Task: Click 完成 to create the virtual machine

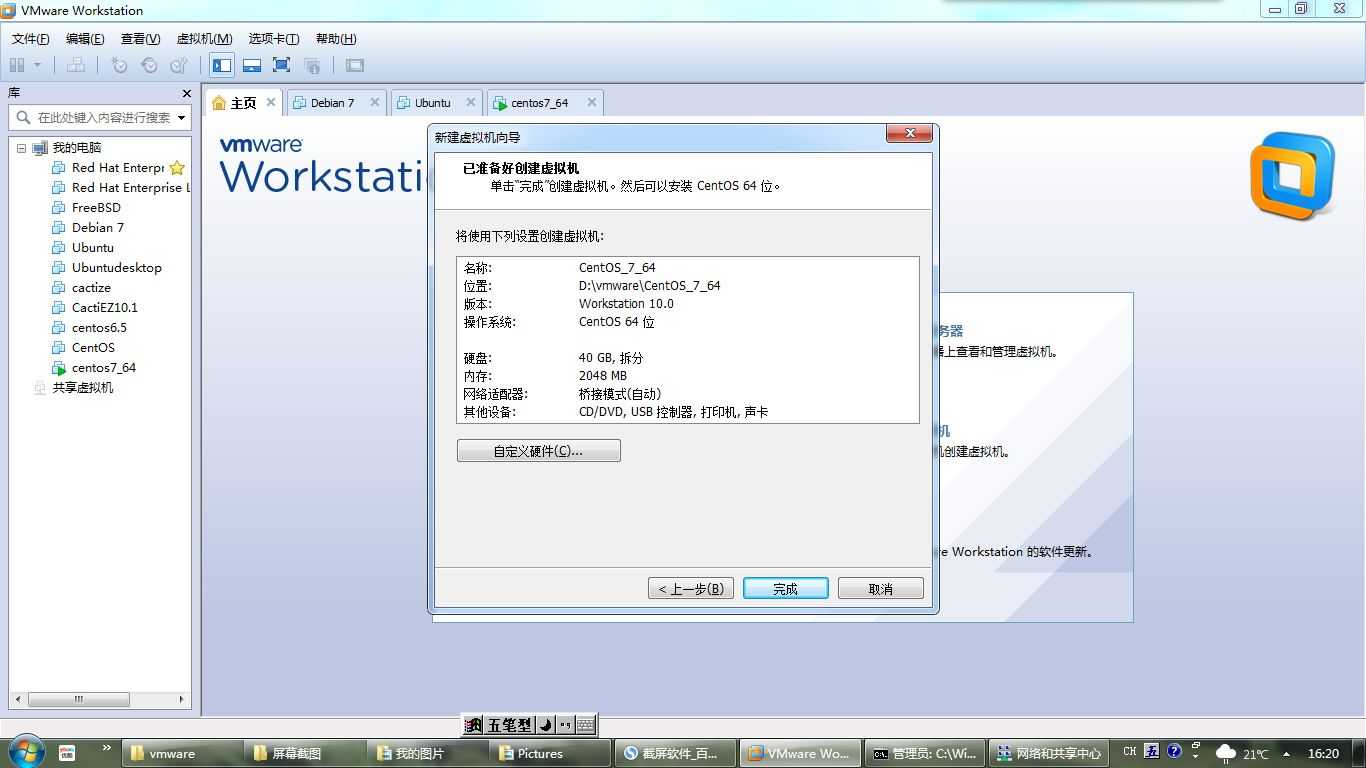Action: pyautogui.click(x=785, y=589)
